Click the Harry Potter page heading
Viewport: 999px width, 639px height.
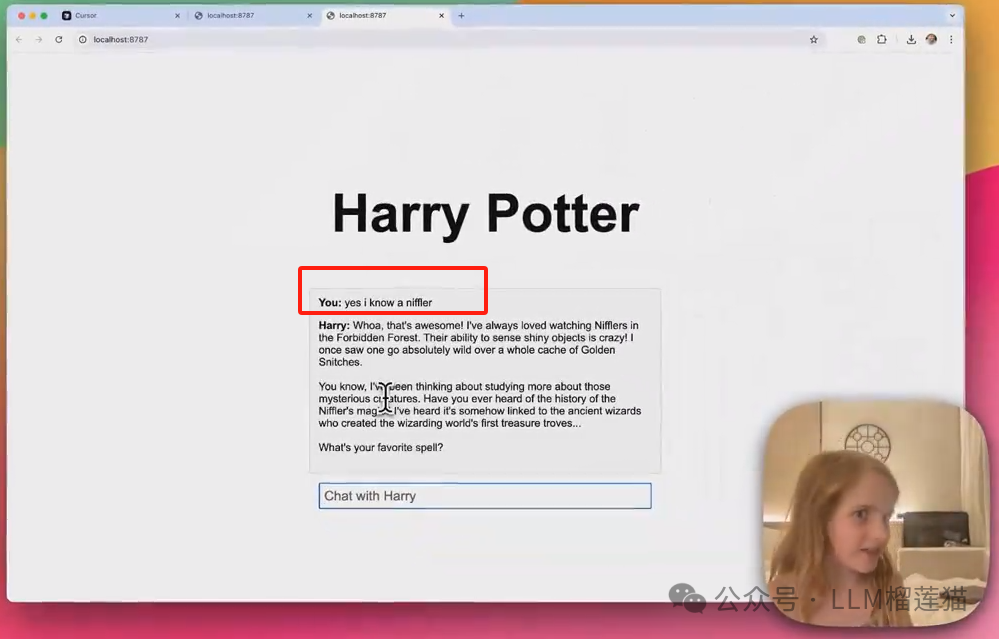[x=485, y=214]
